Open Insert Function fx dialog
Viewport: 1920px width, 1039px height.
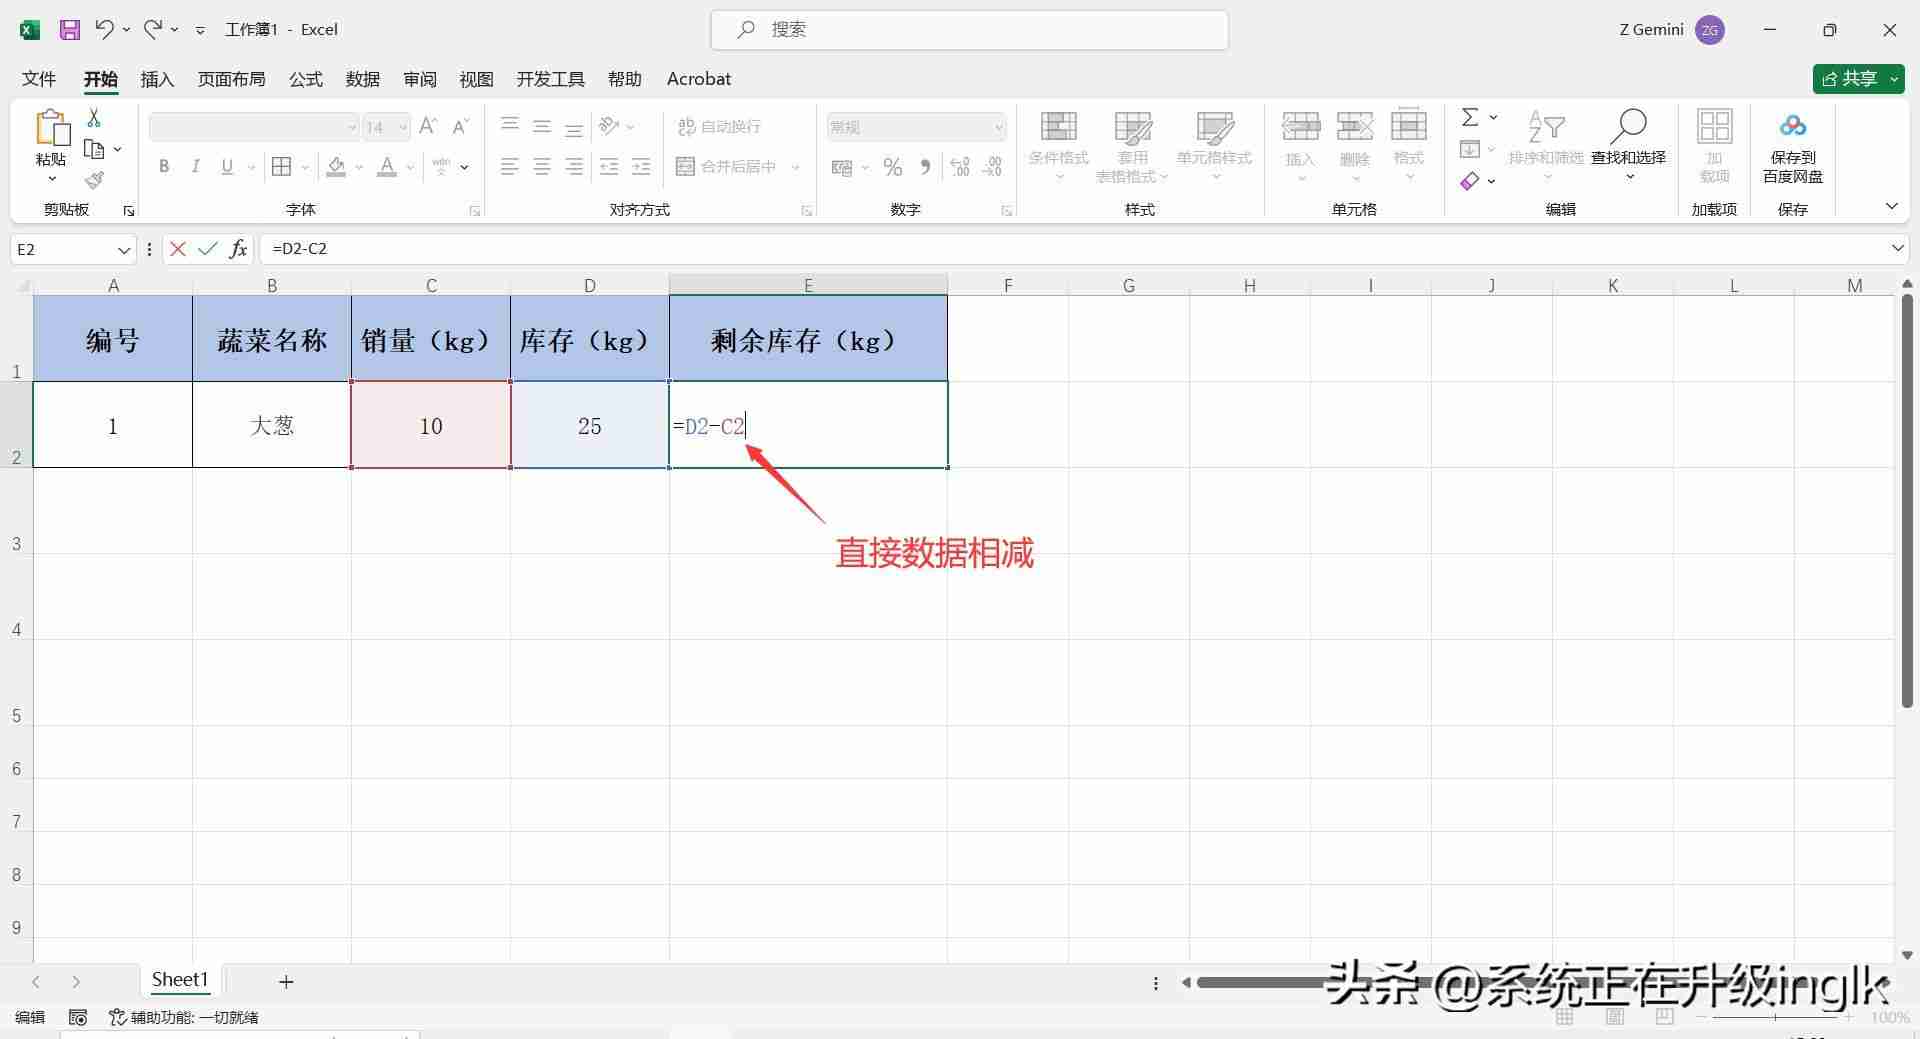(x=238, y=248)
